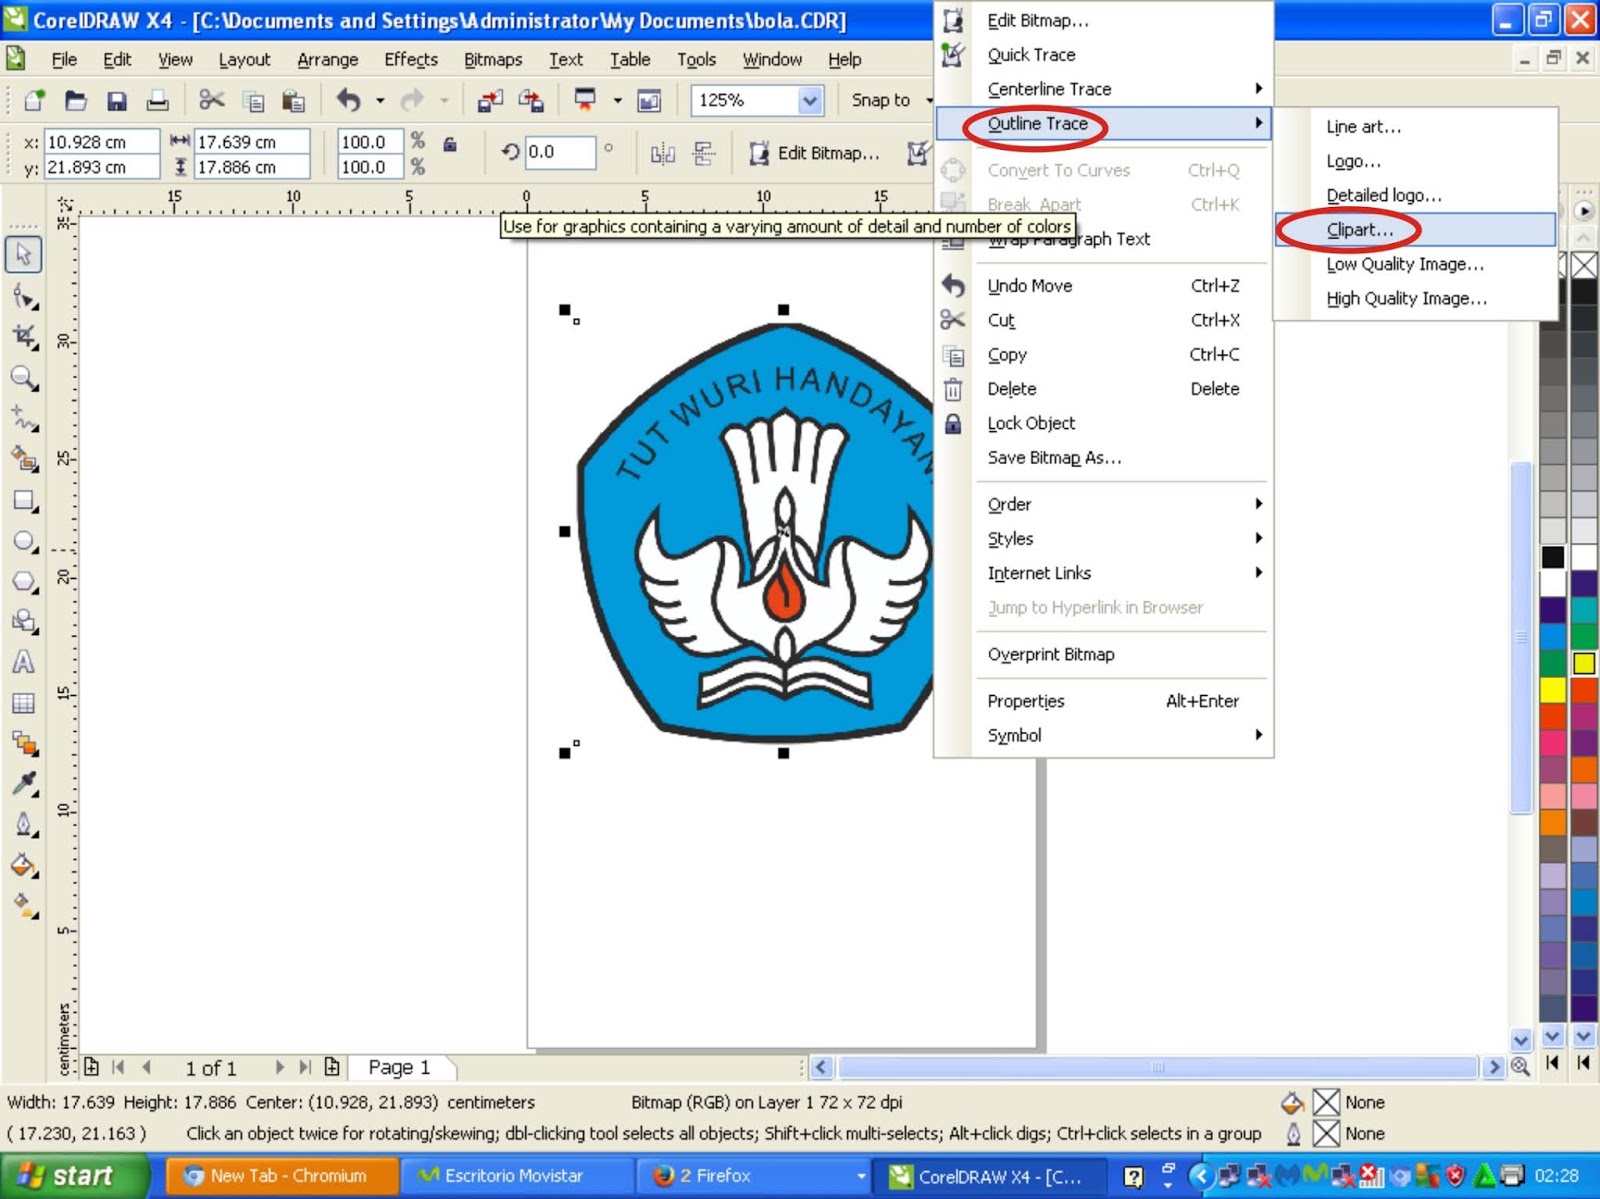Click the rotation angle field
This screenshot has height=1199, width=1600.
(559, 152)
